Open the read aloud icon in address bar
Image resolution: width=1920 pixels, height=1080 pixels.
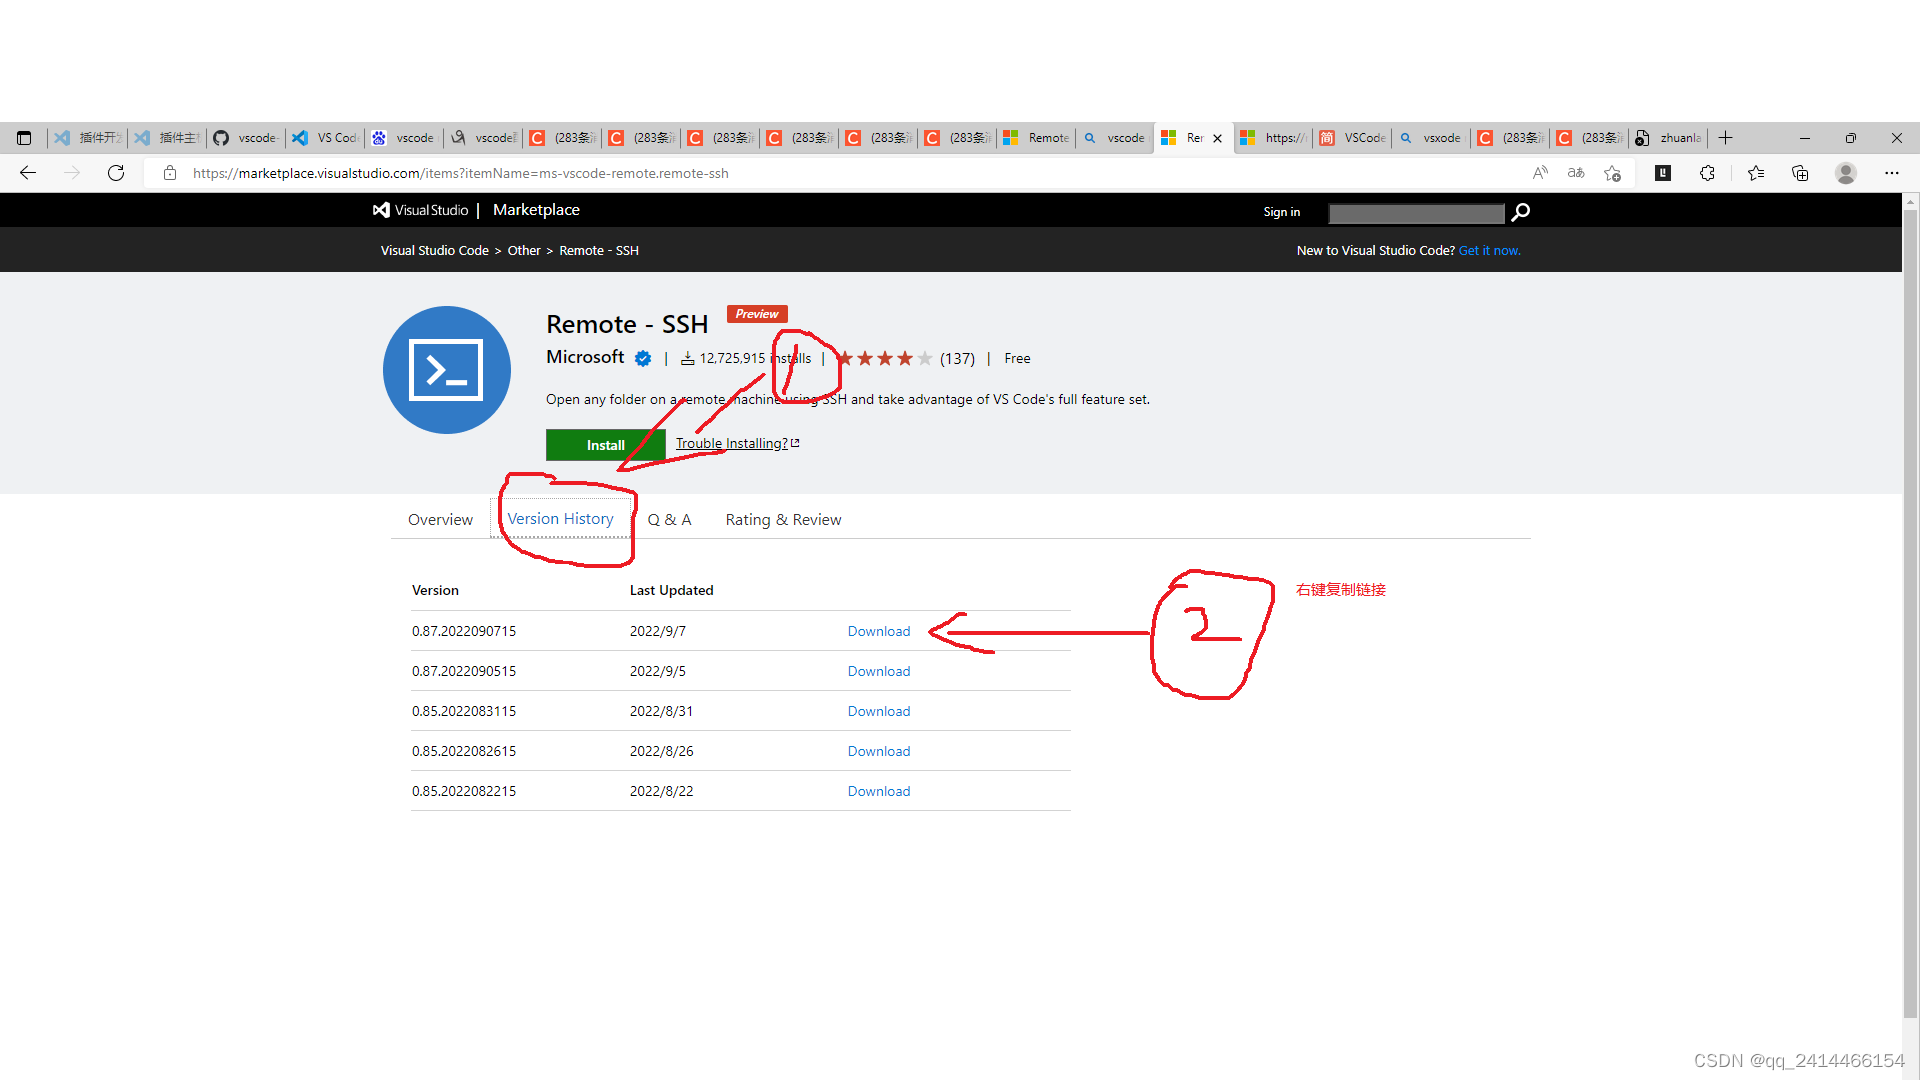(x=1540, y=173)
